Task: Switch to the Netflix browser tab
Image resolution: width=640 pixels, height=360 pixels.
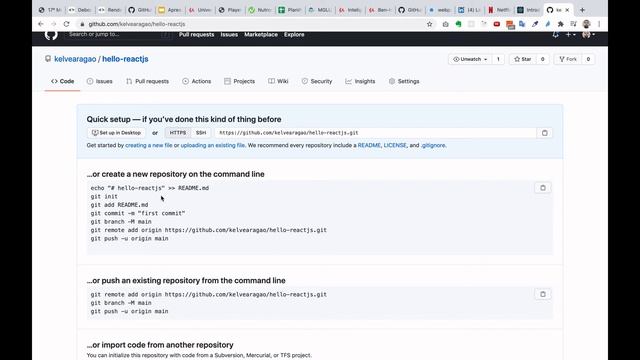Action: [x=500, y=10]
